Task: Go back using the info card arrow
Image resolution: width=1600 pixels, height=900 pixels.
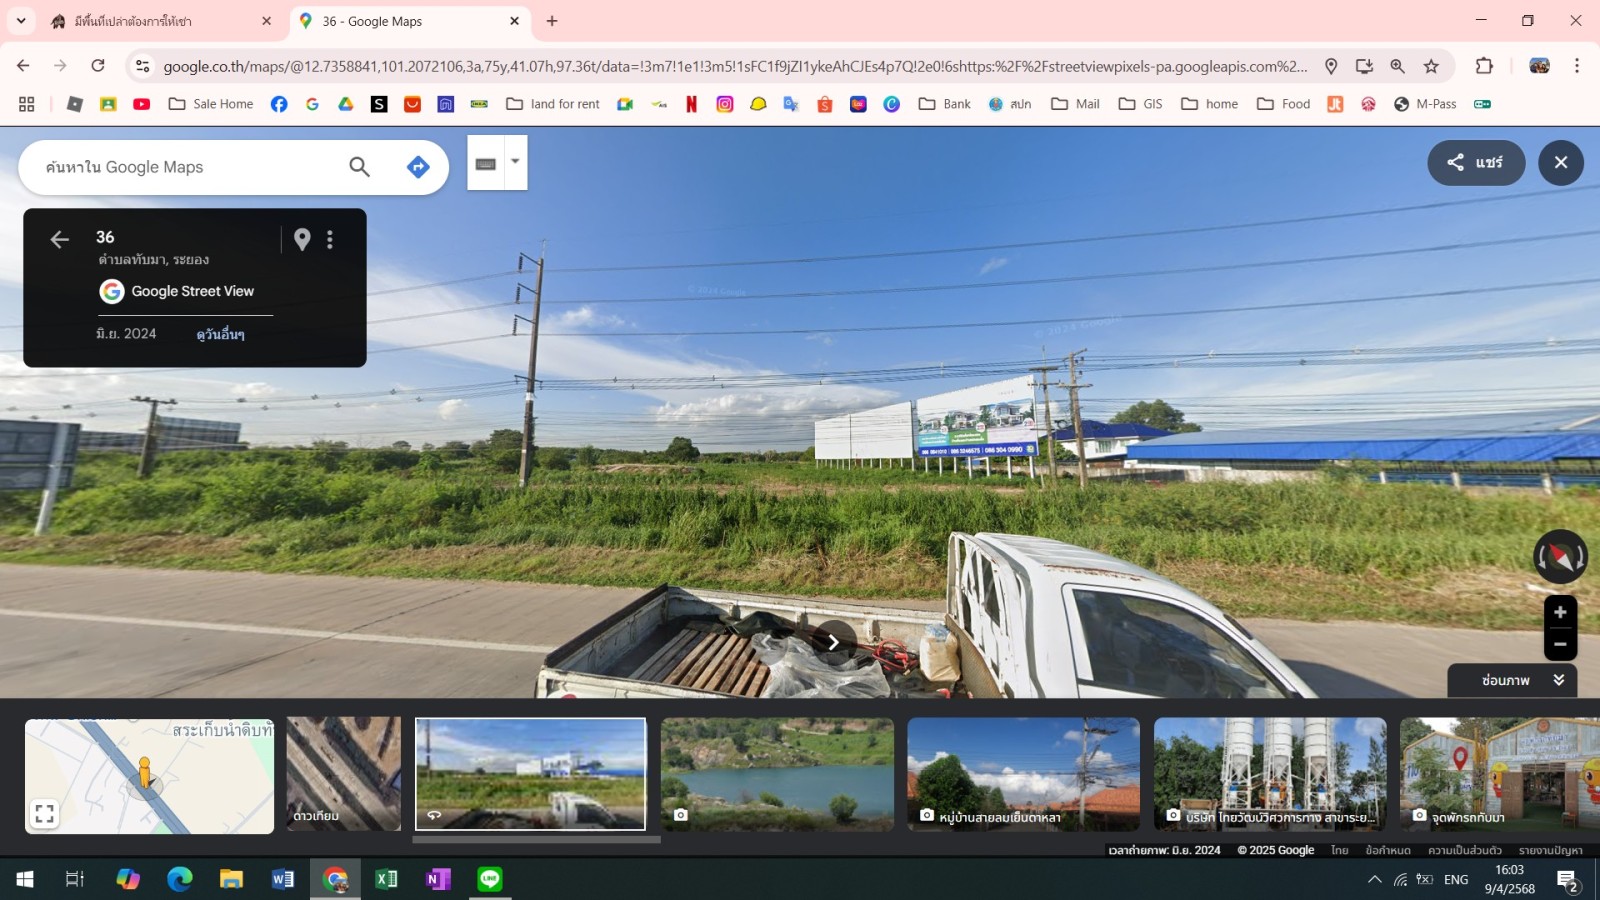Action: tap(59, 239)
